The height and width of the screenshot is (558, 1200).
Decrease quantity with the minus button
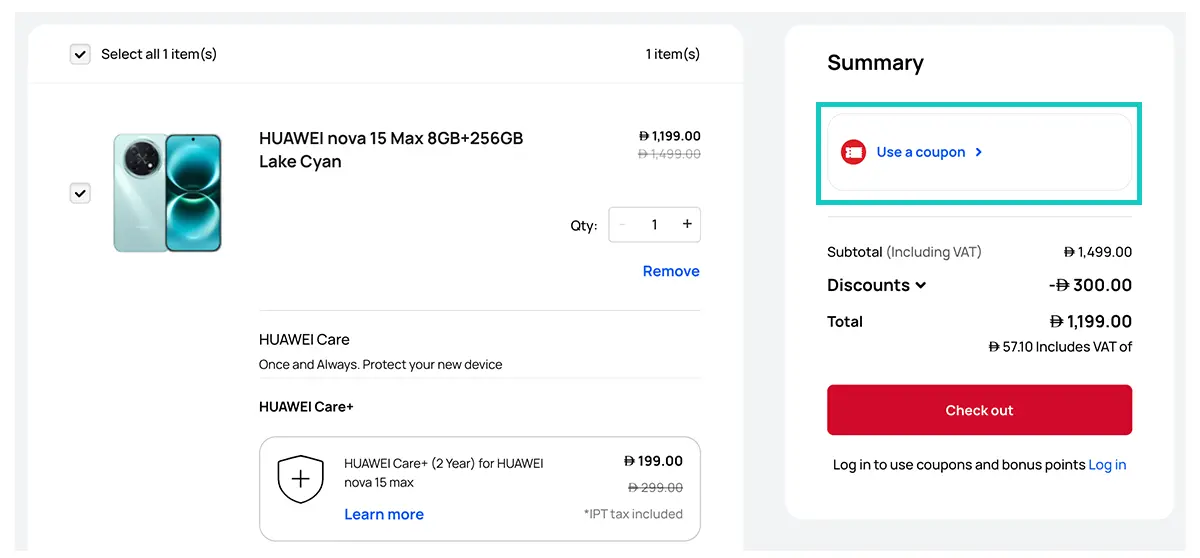click(623, 225)
